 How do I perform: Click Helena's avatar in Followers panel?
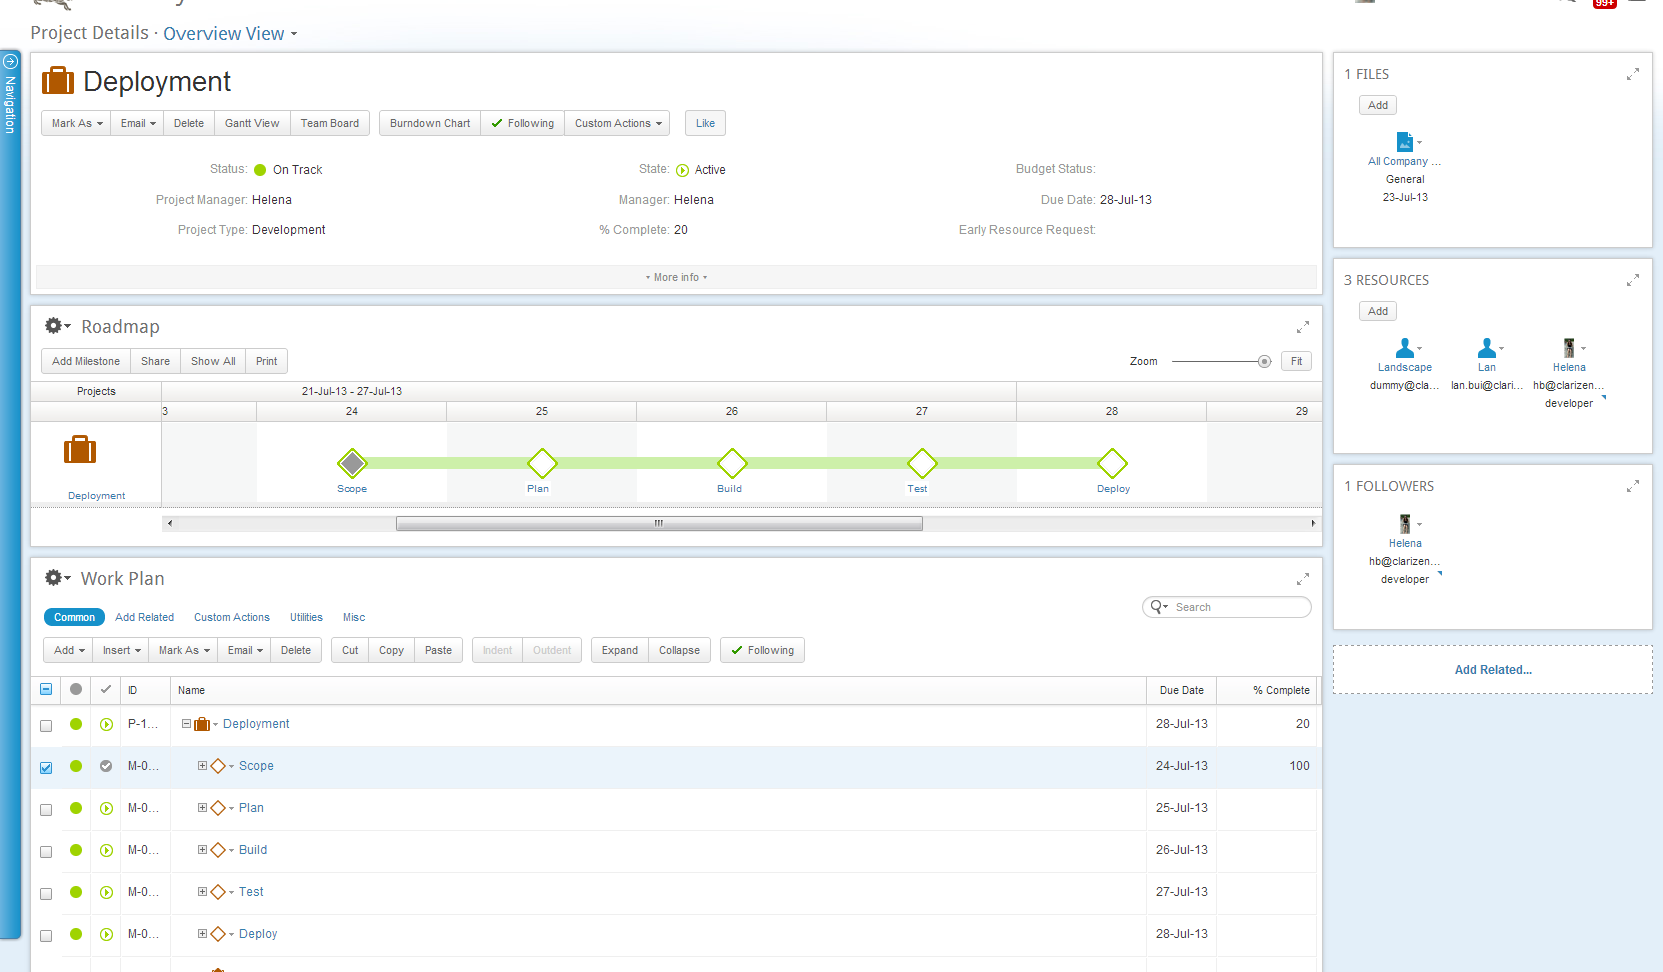click(x=1405, y=524)
